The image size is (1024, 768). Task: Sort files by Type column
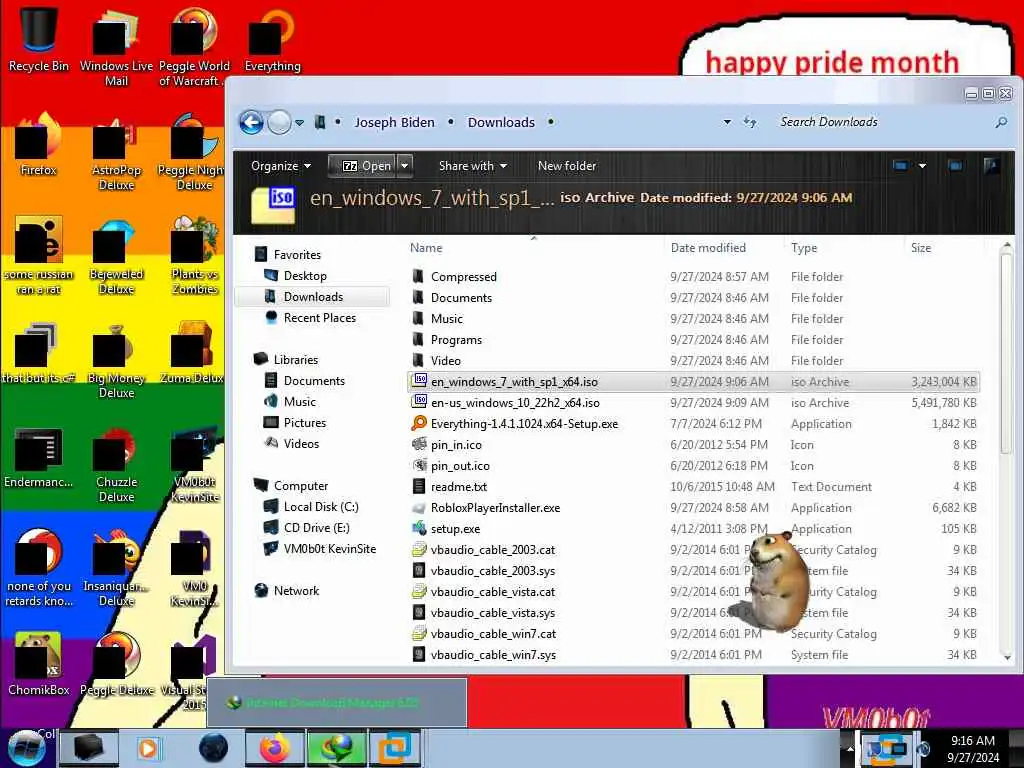804,248
